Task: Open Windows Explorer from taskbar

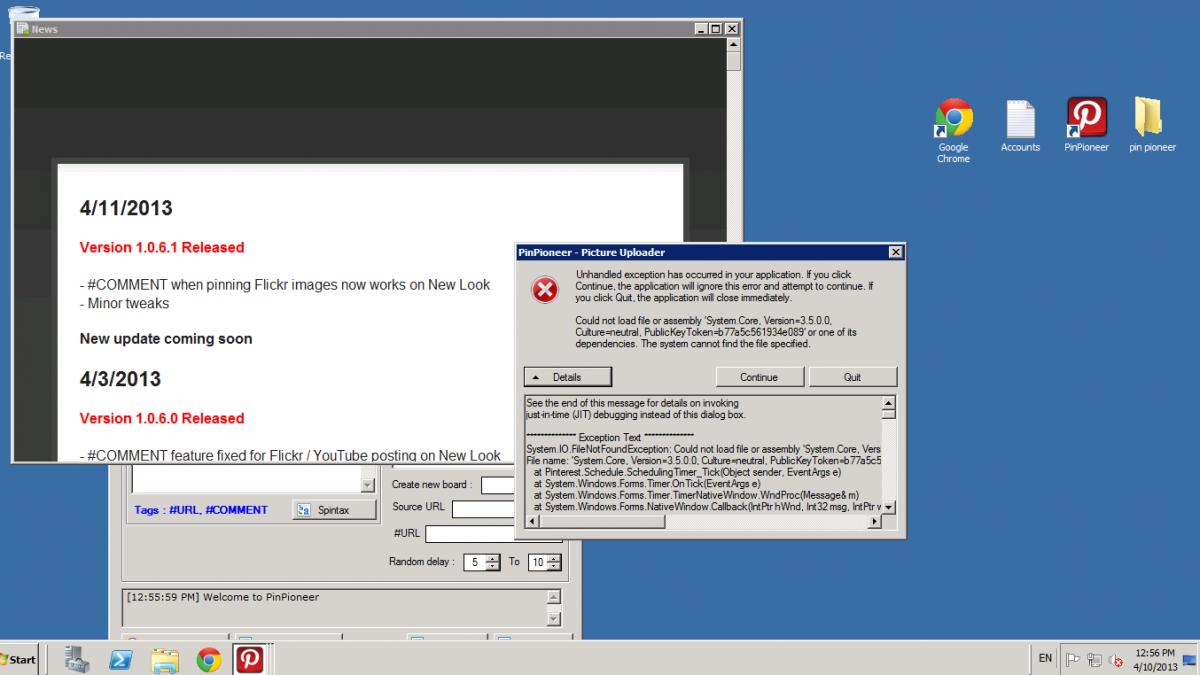Action: click(x=165, y=659)
